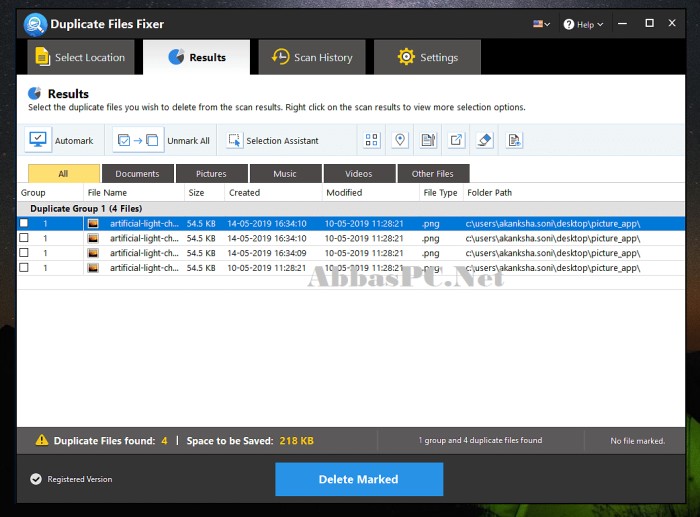Image resolution: width=700 pixels, height=517 pixels.
Task: Click the 'Space to be Saved: 218 KB' text
Action: click(250, 441)
